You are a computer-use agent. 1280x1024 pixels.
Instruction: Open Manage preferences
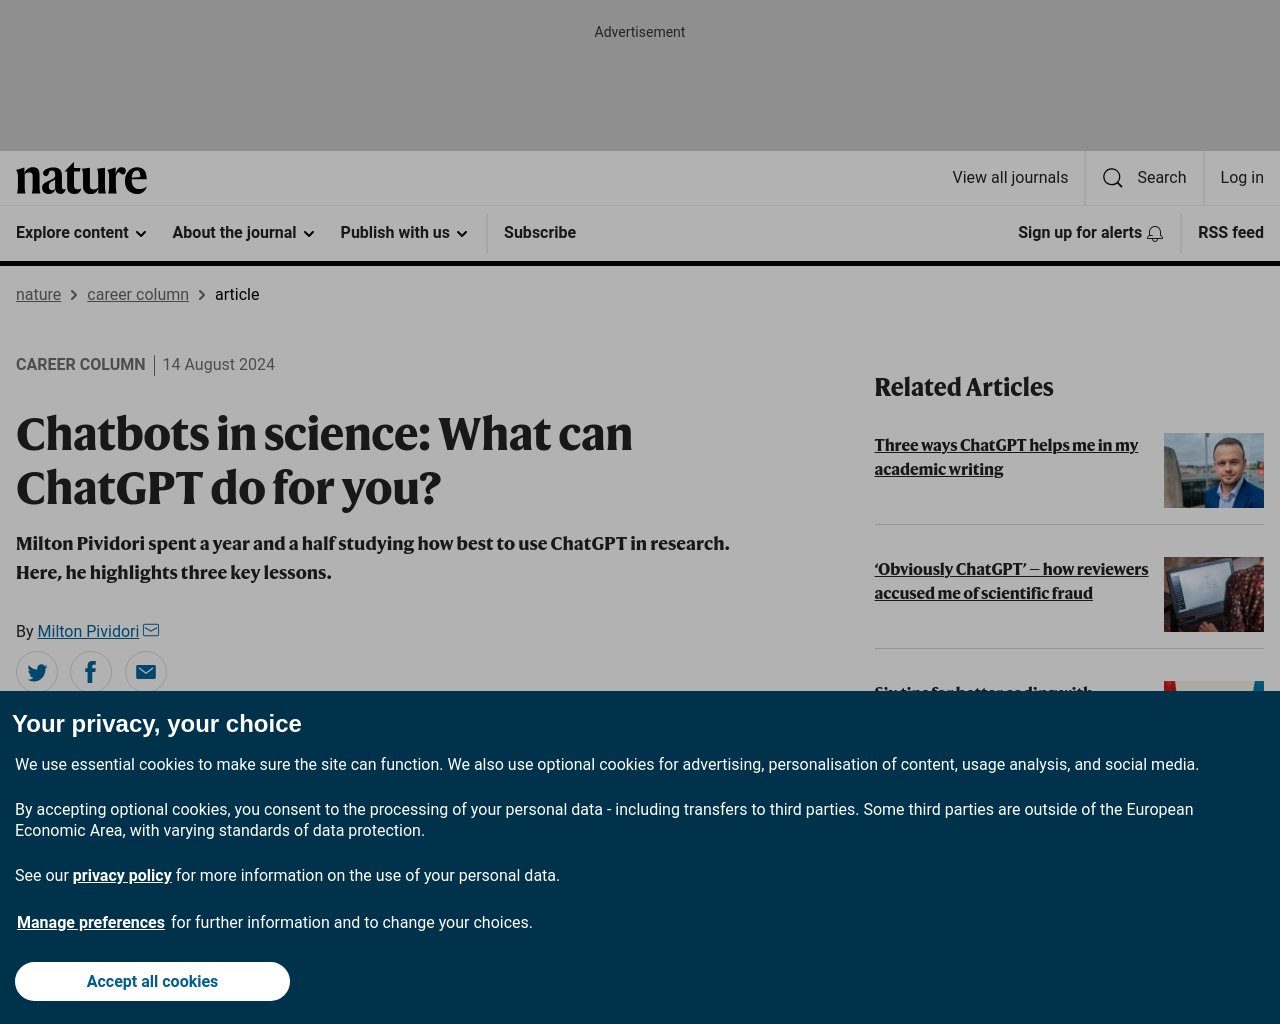[91, 923]
